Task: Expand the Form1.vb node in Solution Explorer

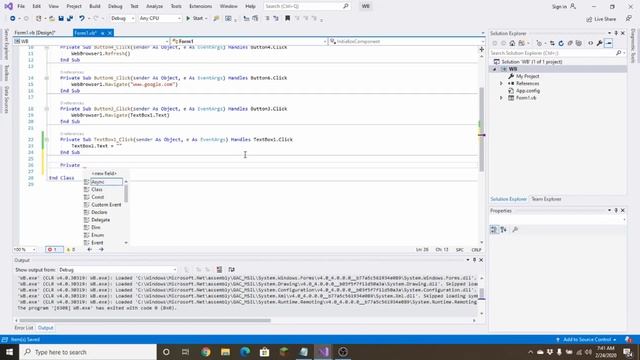Action: [x=501, y=98]
